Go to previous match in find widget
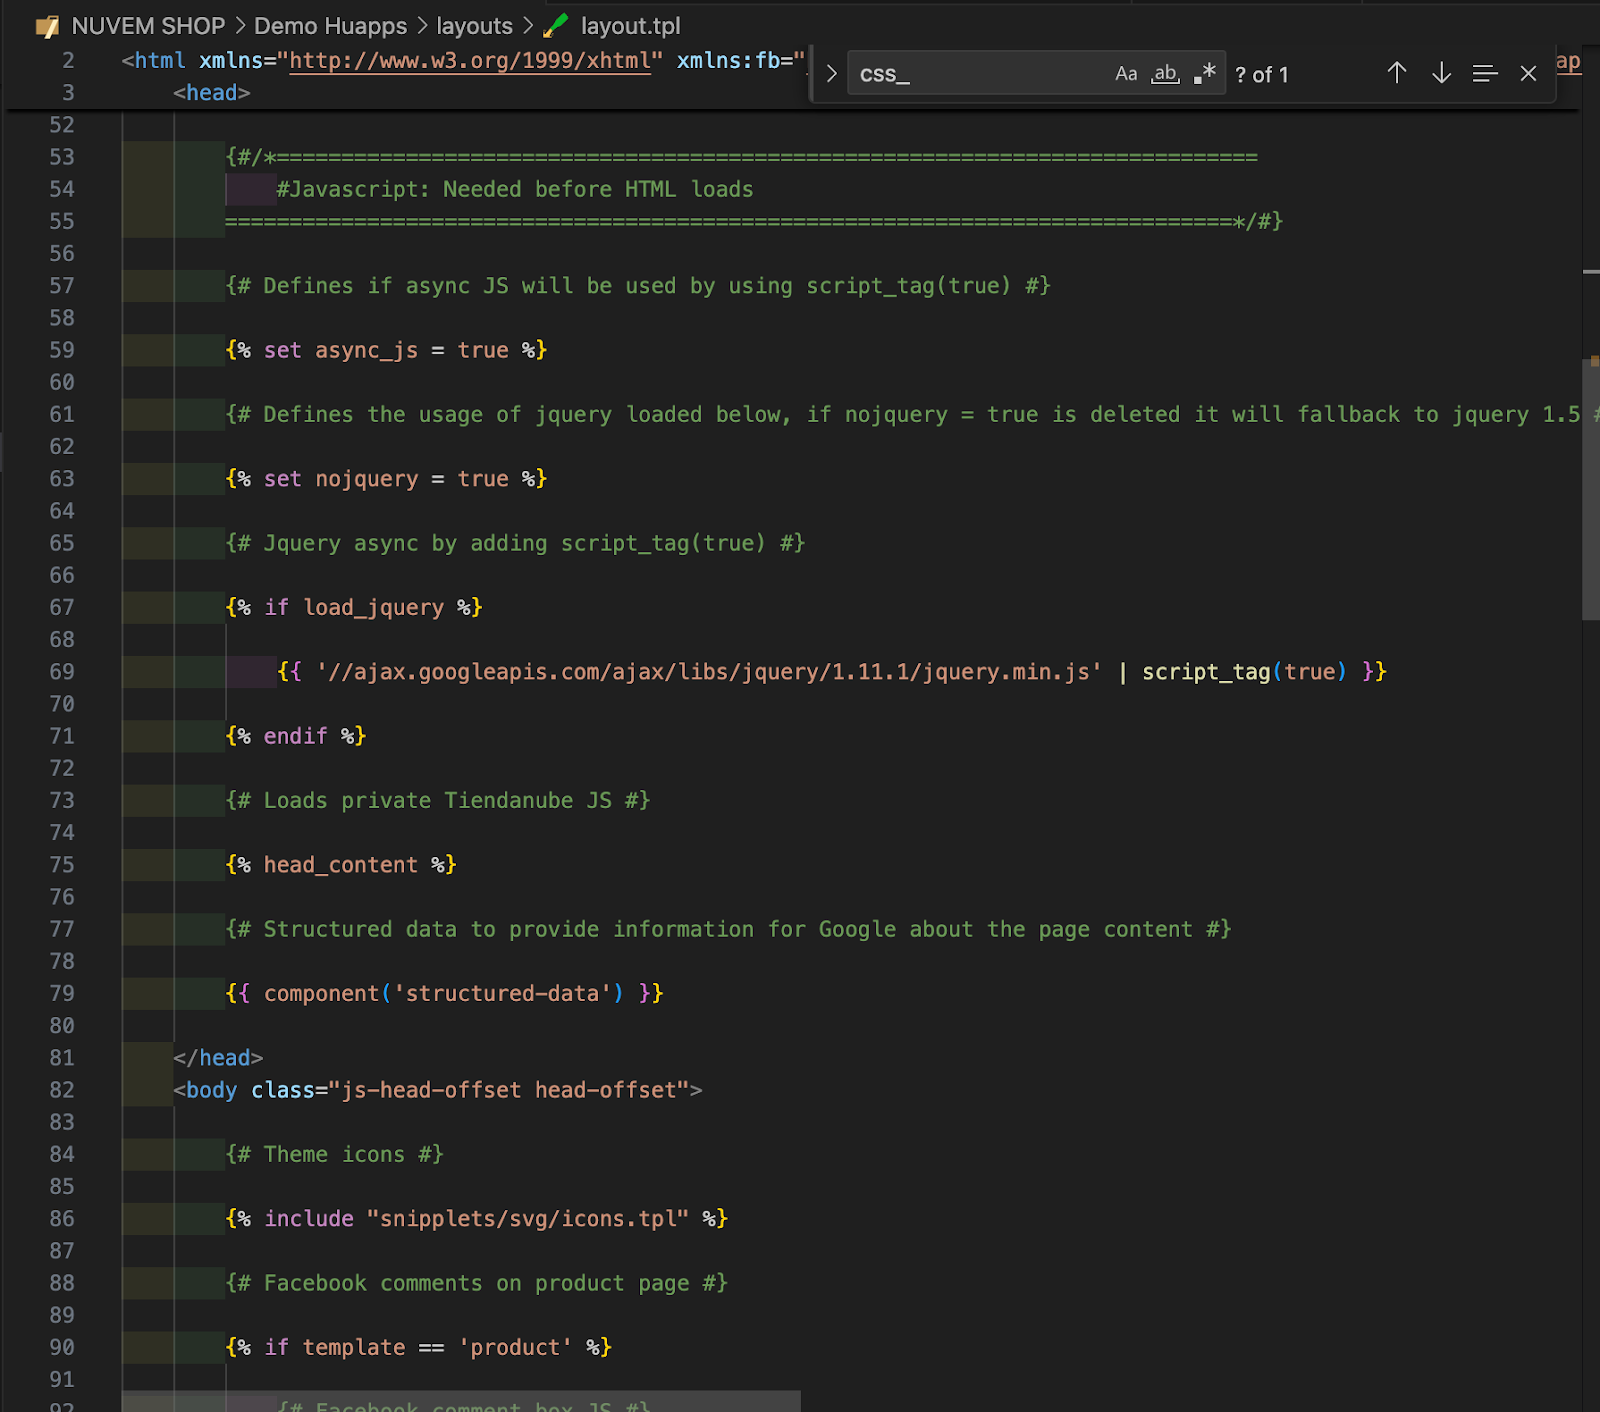This screenshot has height=1412, width=1600. click(x=1397, y=73)
